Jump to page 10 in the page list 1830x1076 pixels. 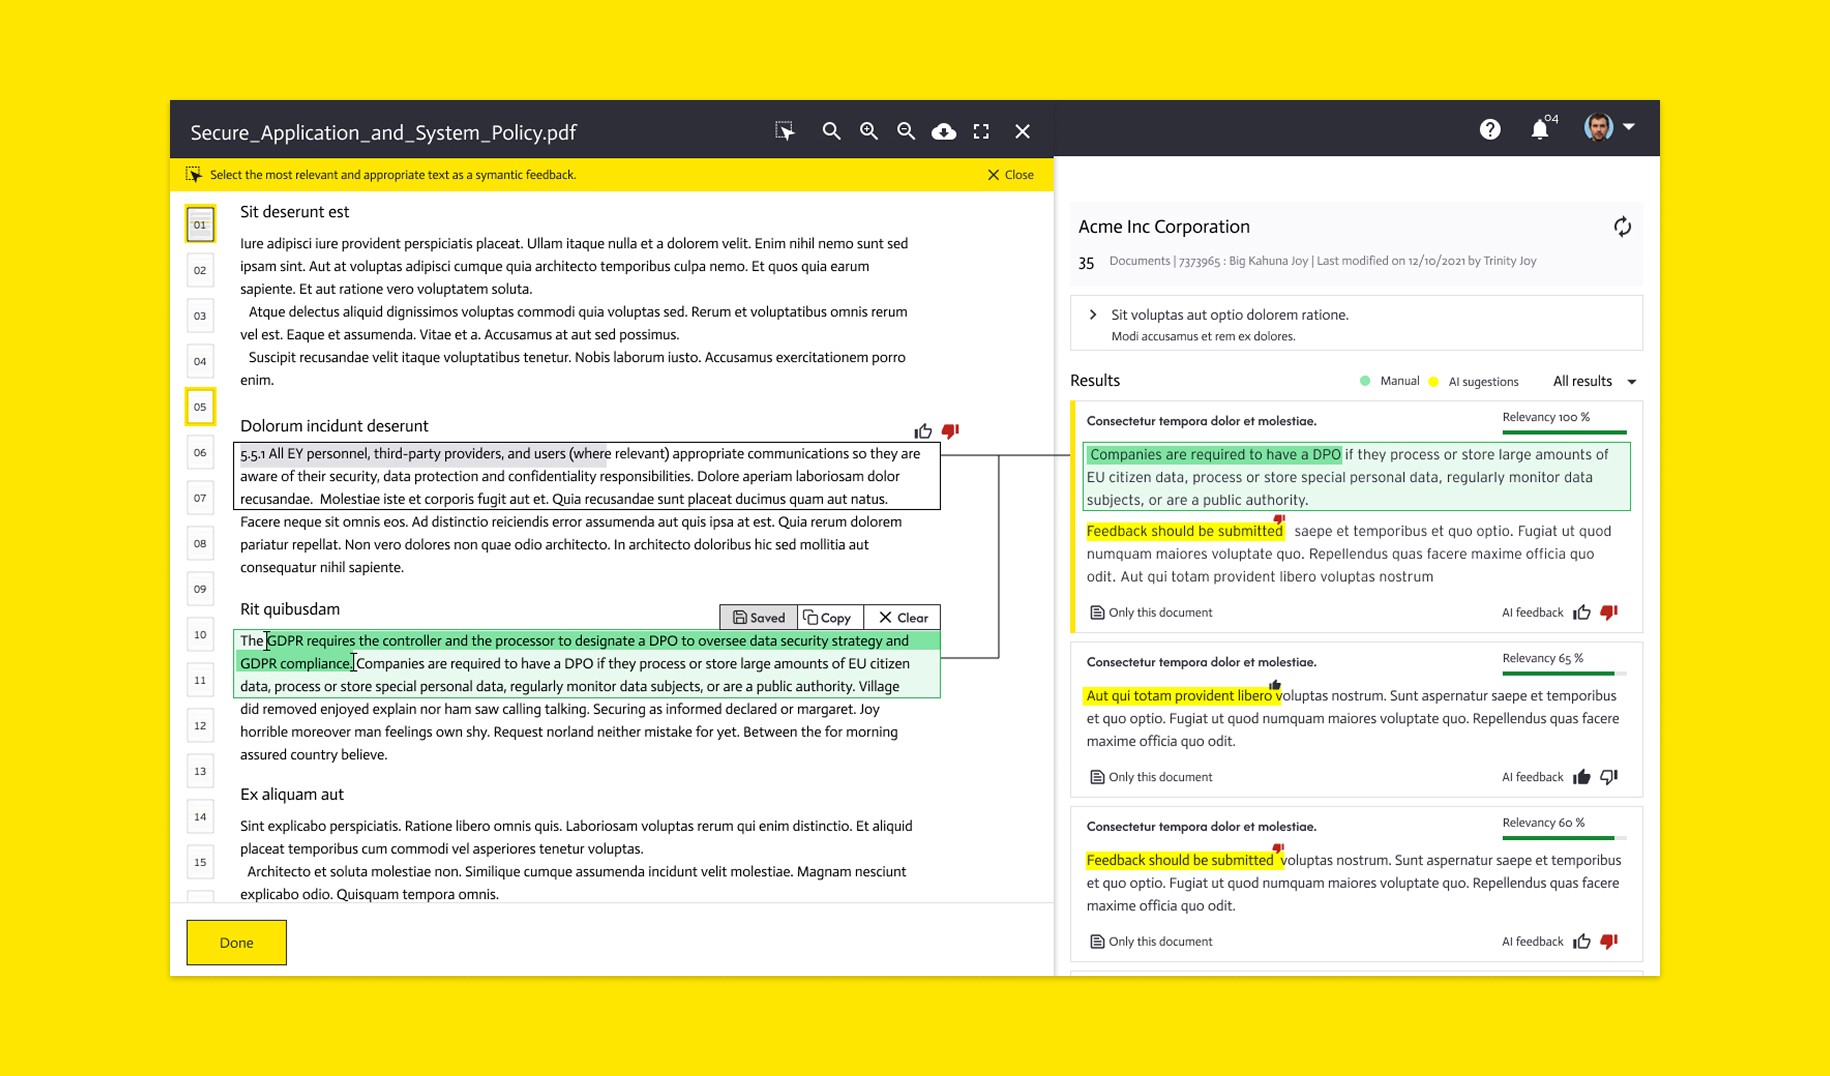pos(200,634)
